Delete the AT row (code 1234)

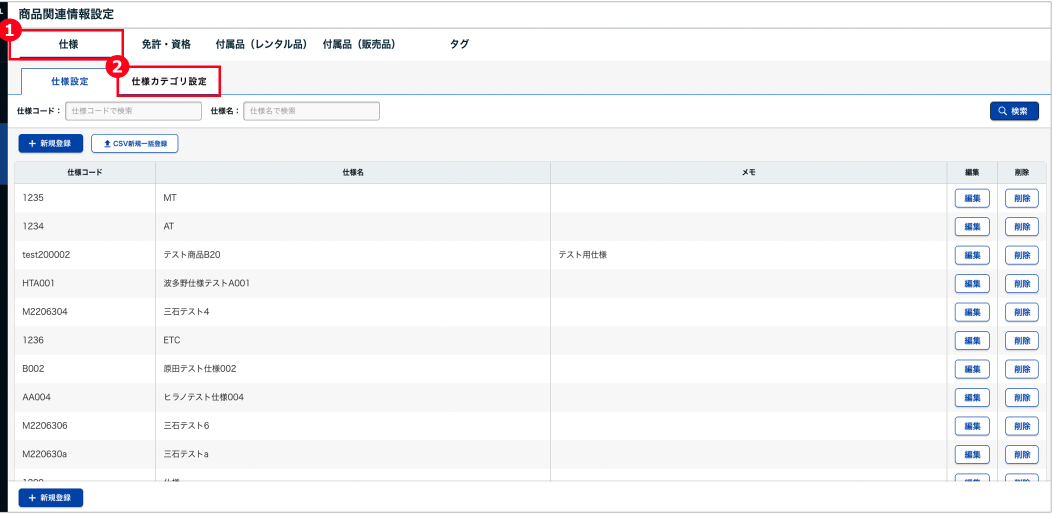[x=1021, y=226]
